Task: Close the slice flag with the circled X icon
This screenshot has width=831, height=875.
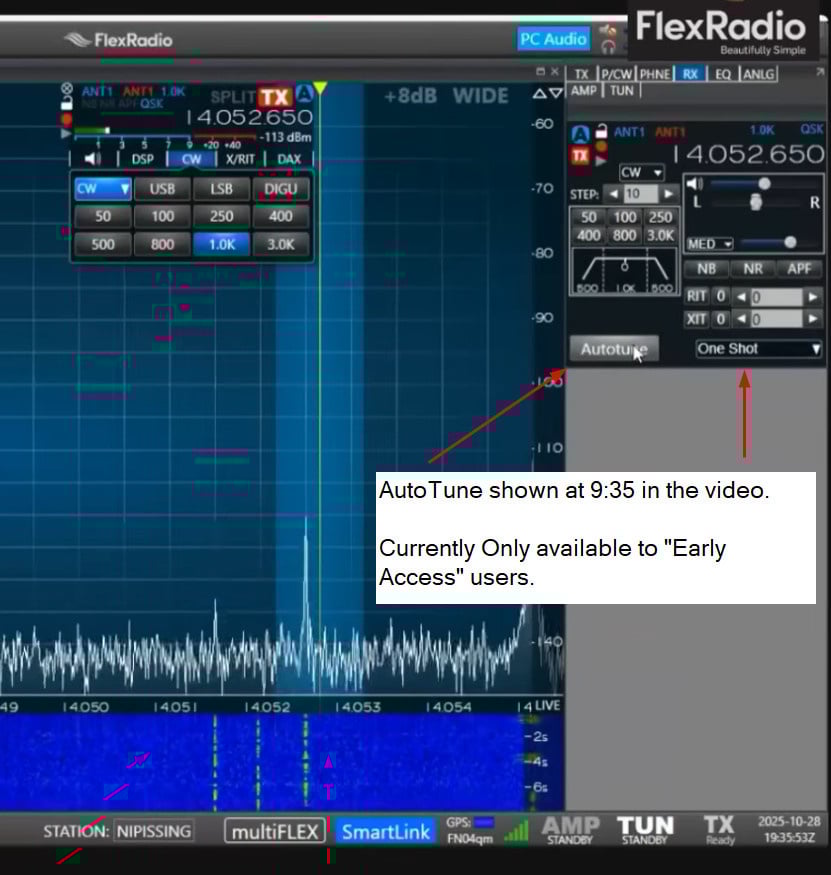Action: [66, 89]
